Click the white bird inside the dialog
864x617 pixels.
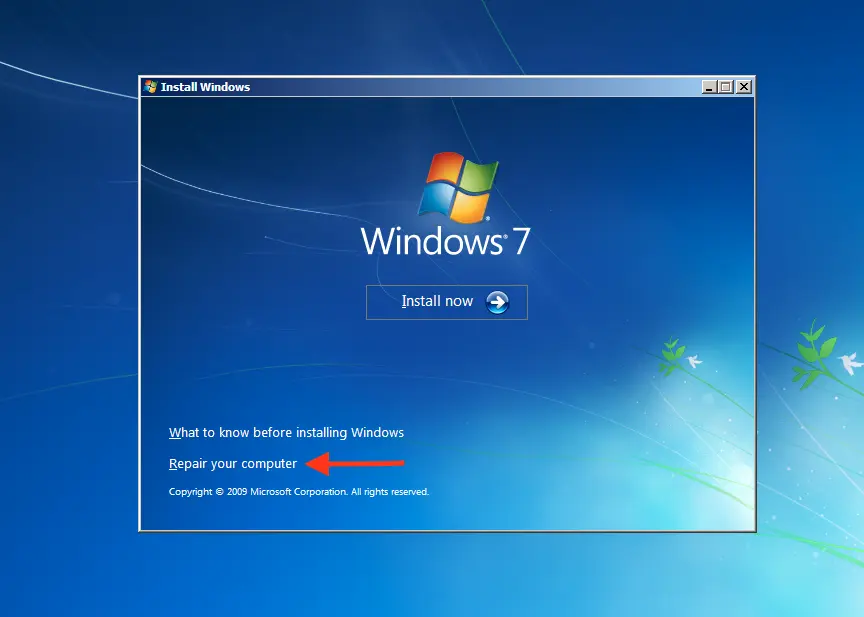[693, 360]
